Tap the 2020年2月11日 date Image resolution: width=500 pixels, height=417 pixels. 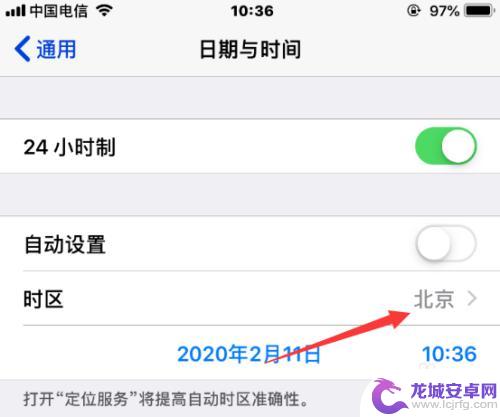point(249,354)
